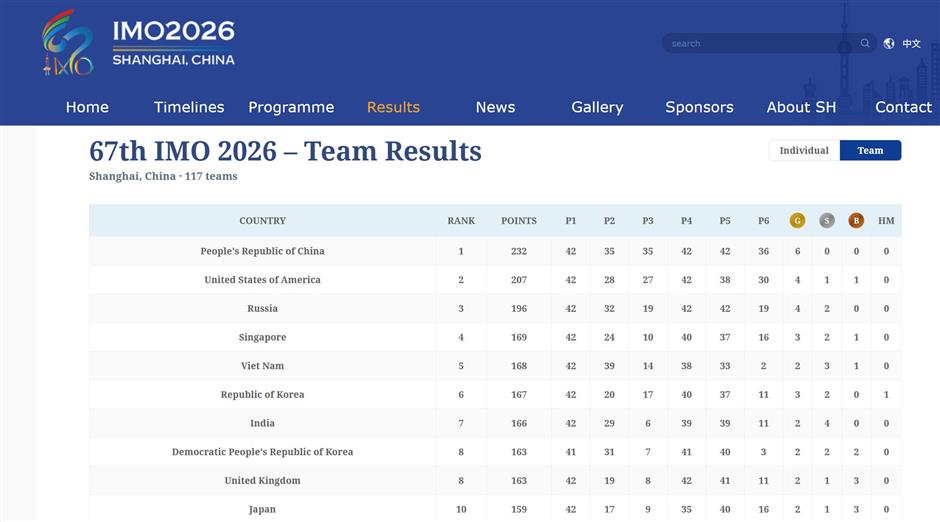The image size is (940, 522).
Task: Click the search magnifier icon
Action: 864,43
